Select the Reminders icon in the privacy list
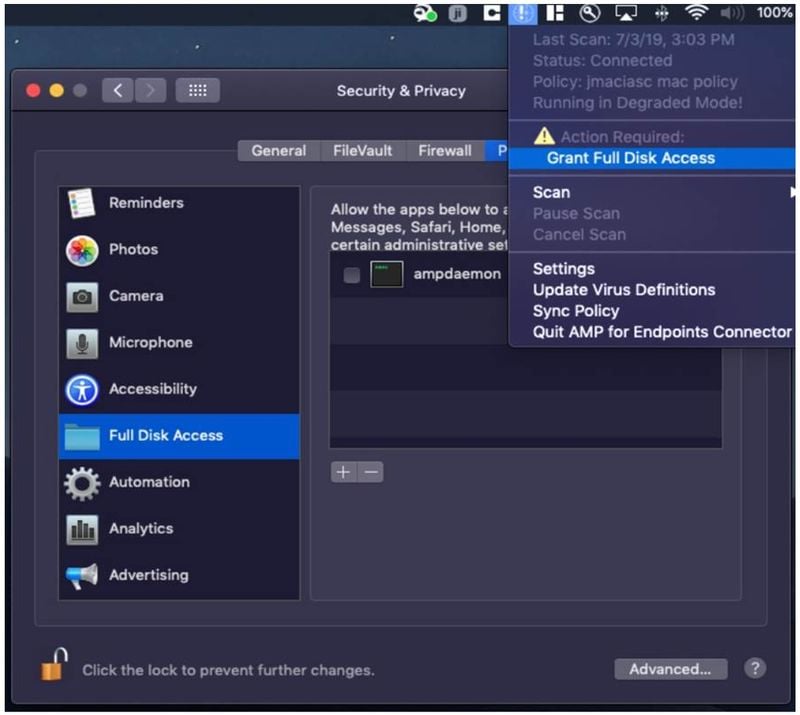Image resolution: width=800 pixels, height=715 pixels. click(82, 203)
